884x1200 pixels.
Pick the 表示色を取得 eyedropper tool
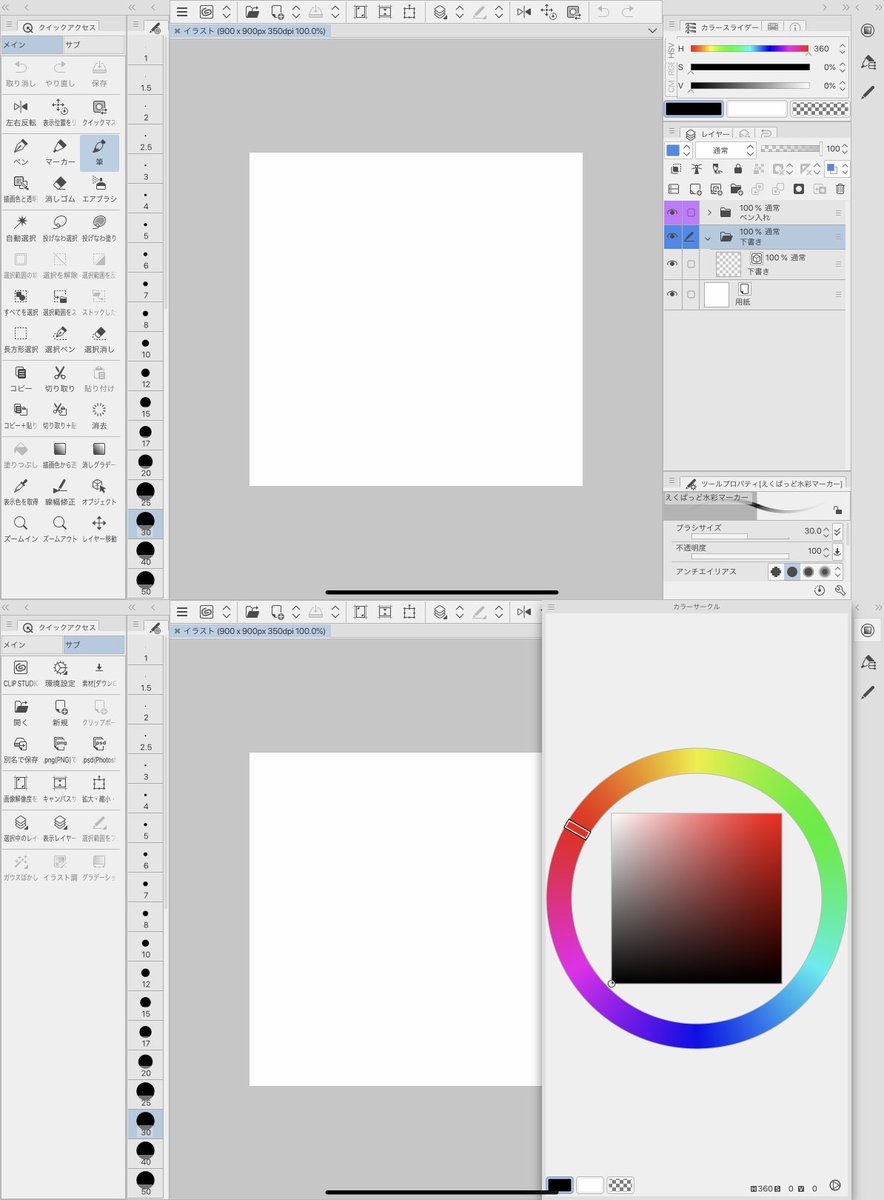(x=21, y=491)
